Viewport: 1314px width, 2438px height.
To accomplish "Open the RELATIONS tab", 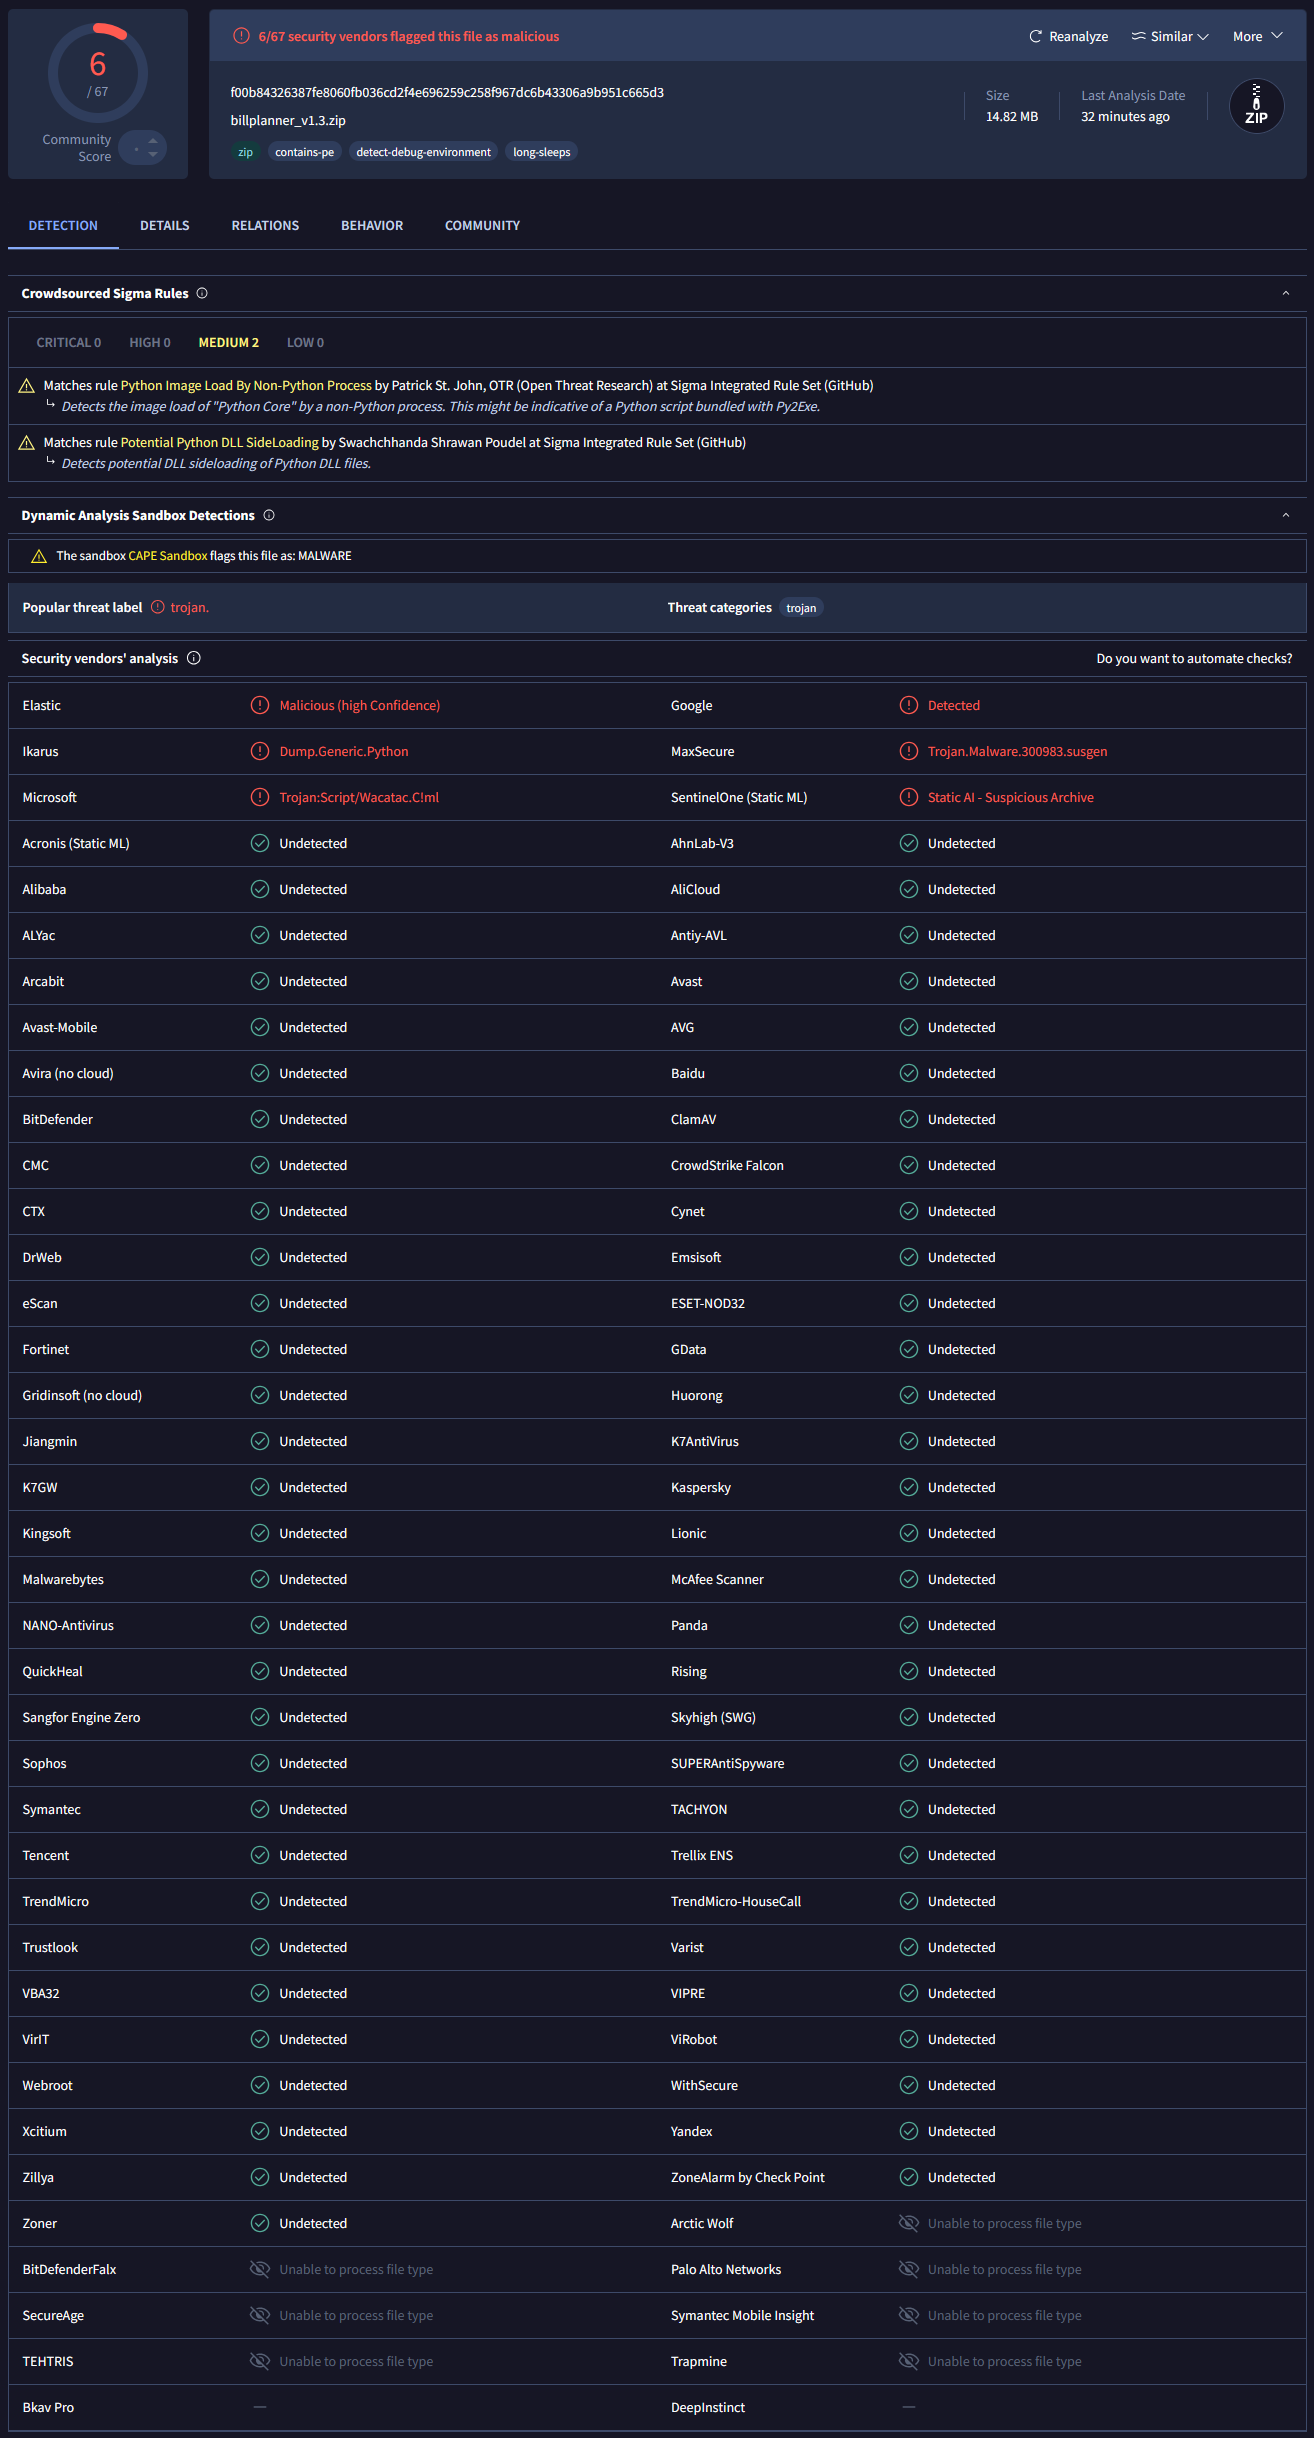I will coord(265,226).
